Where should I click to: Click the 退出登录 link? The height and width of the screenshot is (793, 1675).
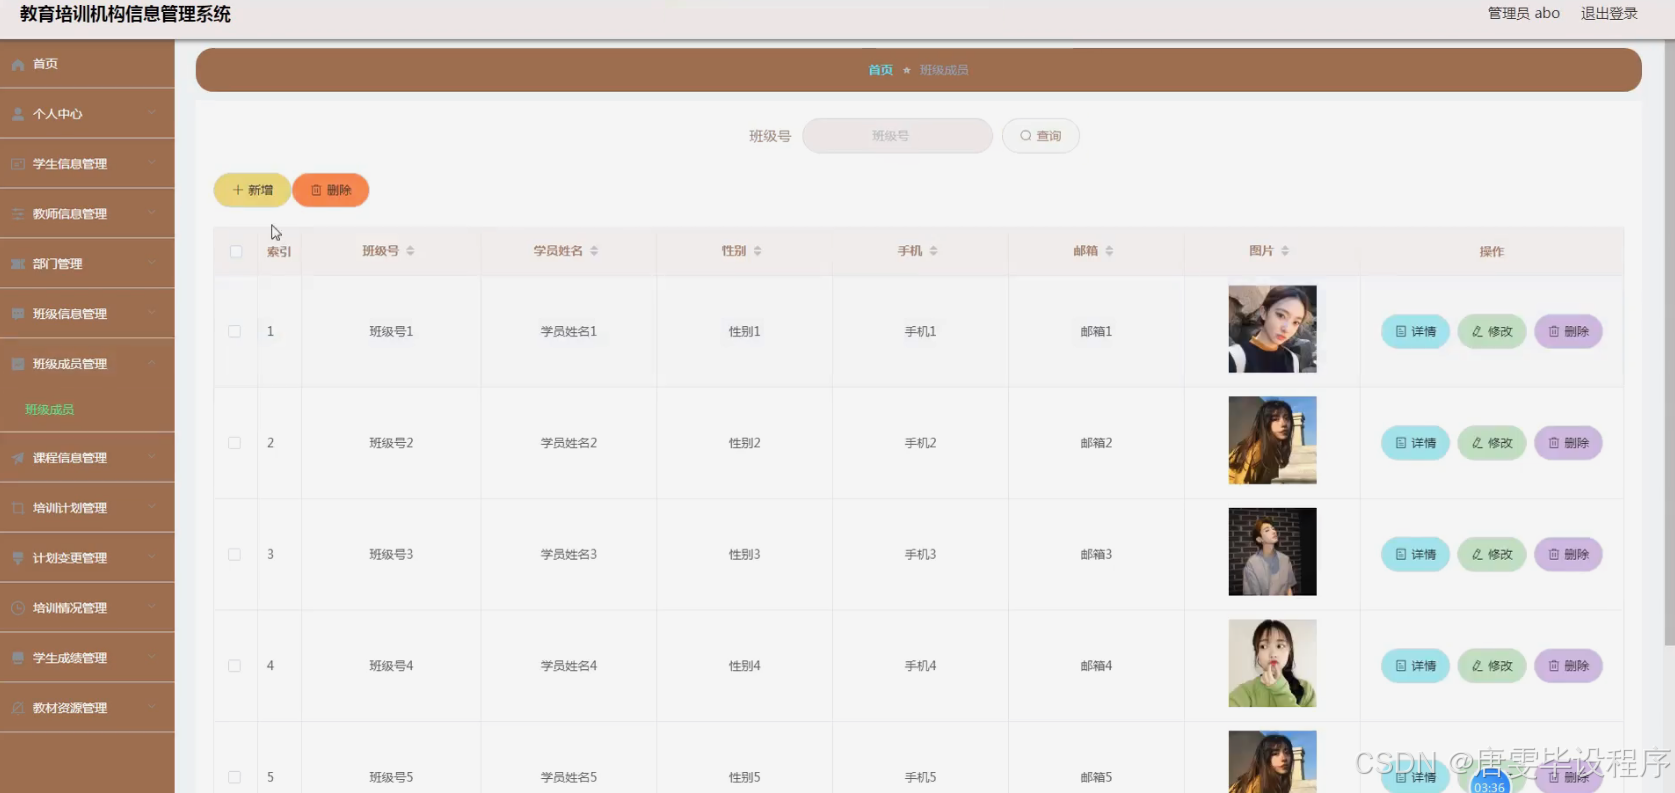coord(1609,13)
